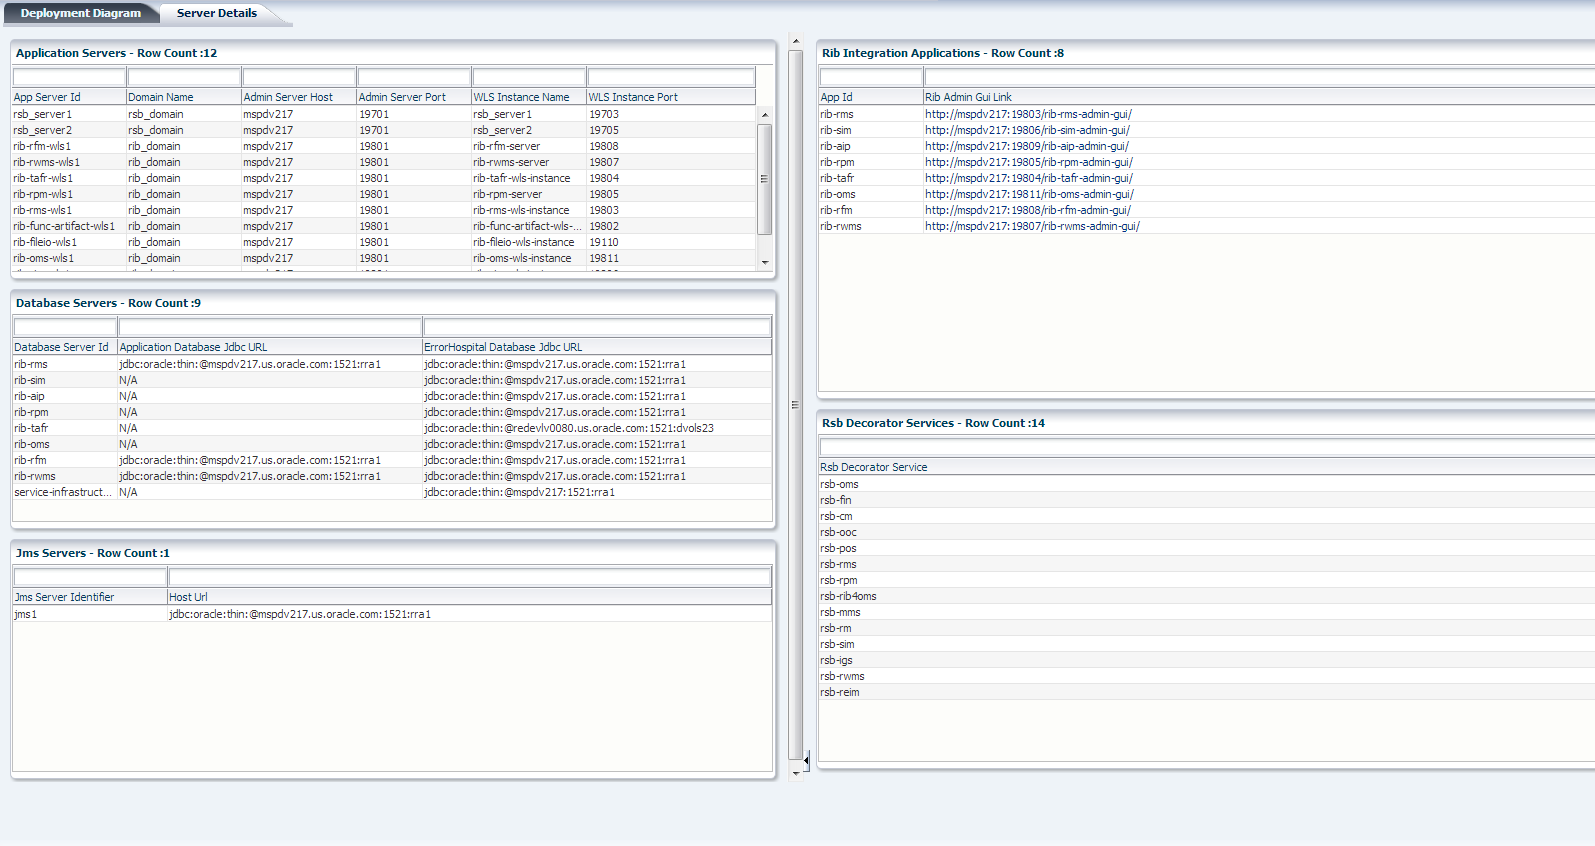The height and width of the screenshot is (846, 1595).
Task: Select the rib-oms-wls-instance cell
Action: coord(529,258)
